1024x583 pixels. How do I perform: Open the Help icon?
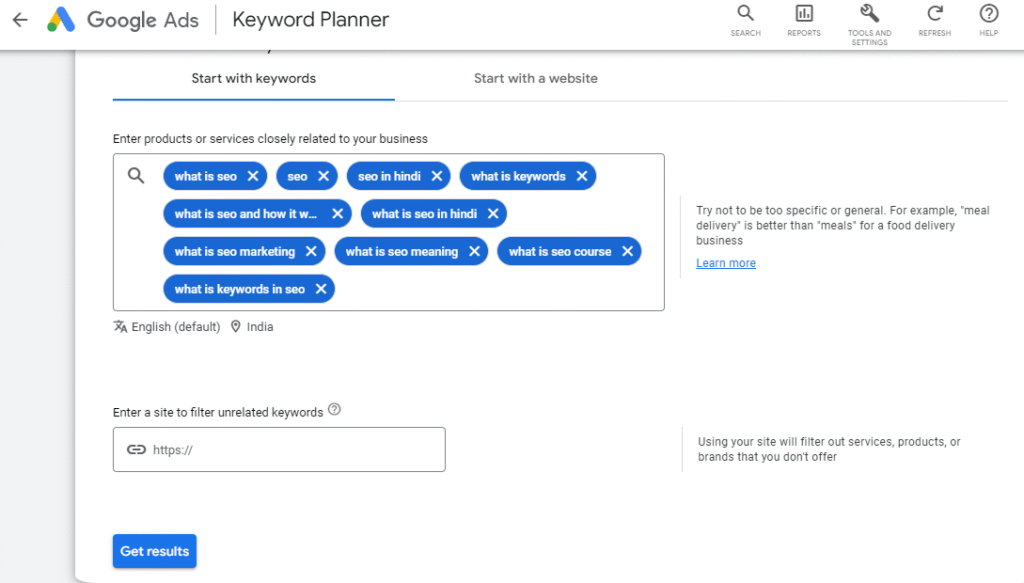coord(988,20)
